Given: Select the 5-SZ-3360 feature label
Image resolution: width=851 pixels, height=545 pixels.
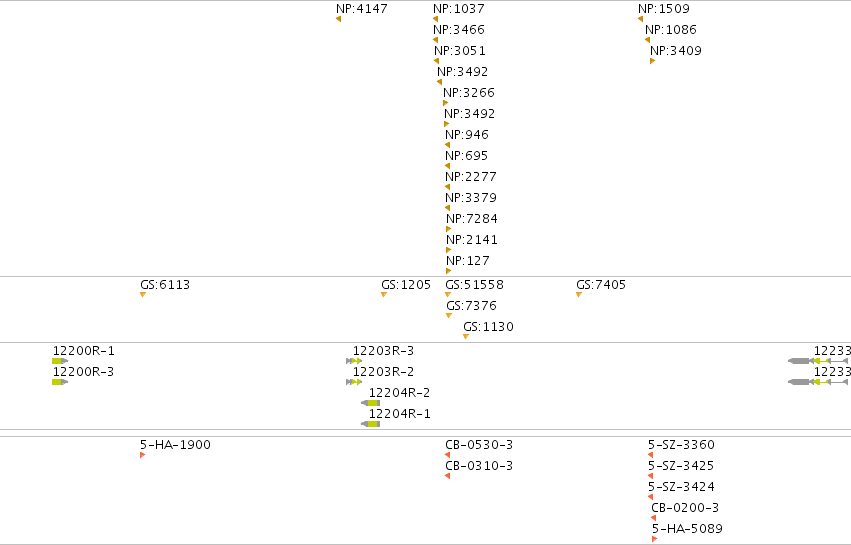Looking at the screenshot, I should click(x=681, y=445).
